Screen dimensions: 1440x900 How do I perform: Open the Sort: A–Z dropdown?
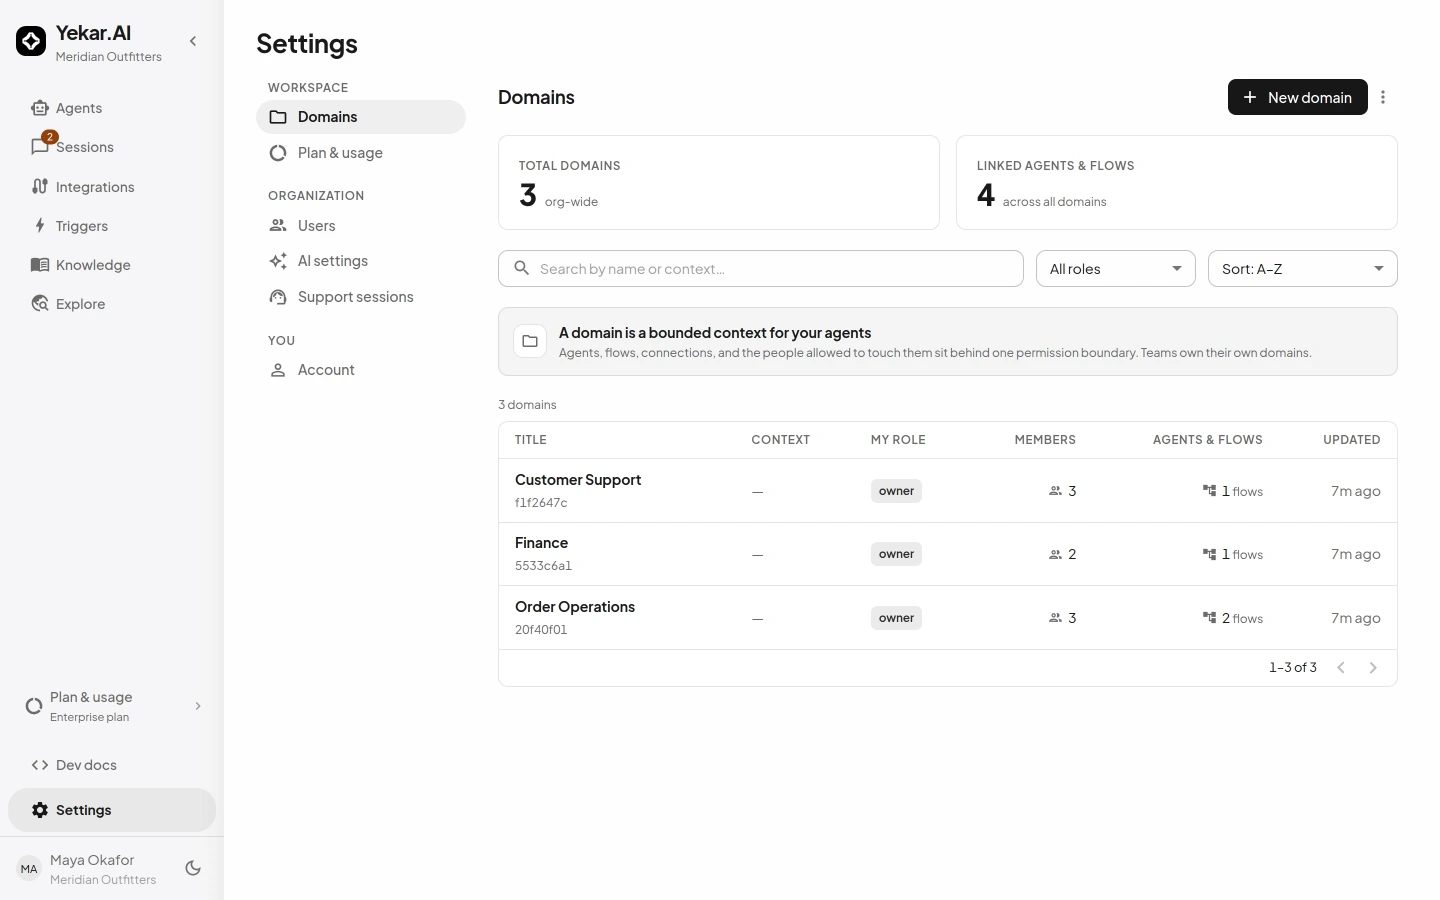point(1303,269)
